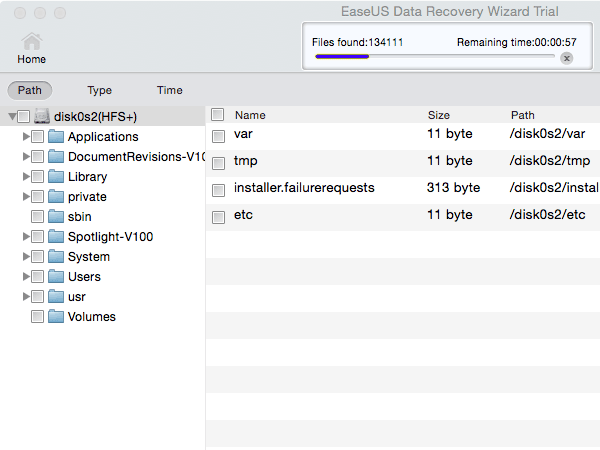Tick the Users folder checkbox
This screenshot has height=450, width=600.
(x=37, y=276)
